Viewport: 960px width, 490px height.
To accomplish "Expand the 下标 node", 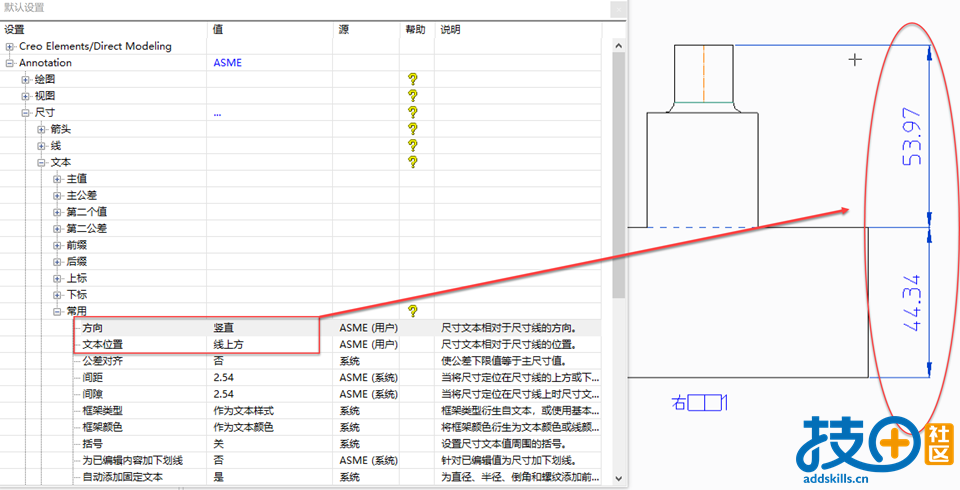I will 58,295.
